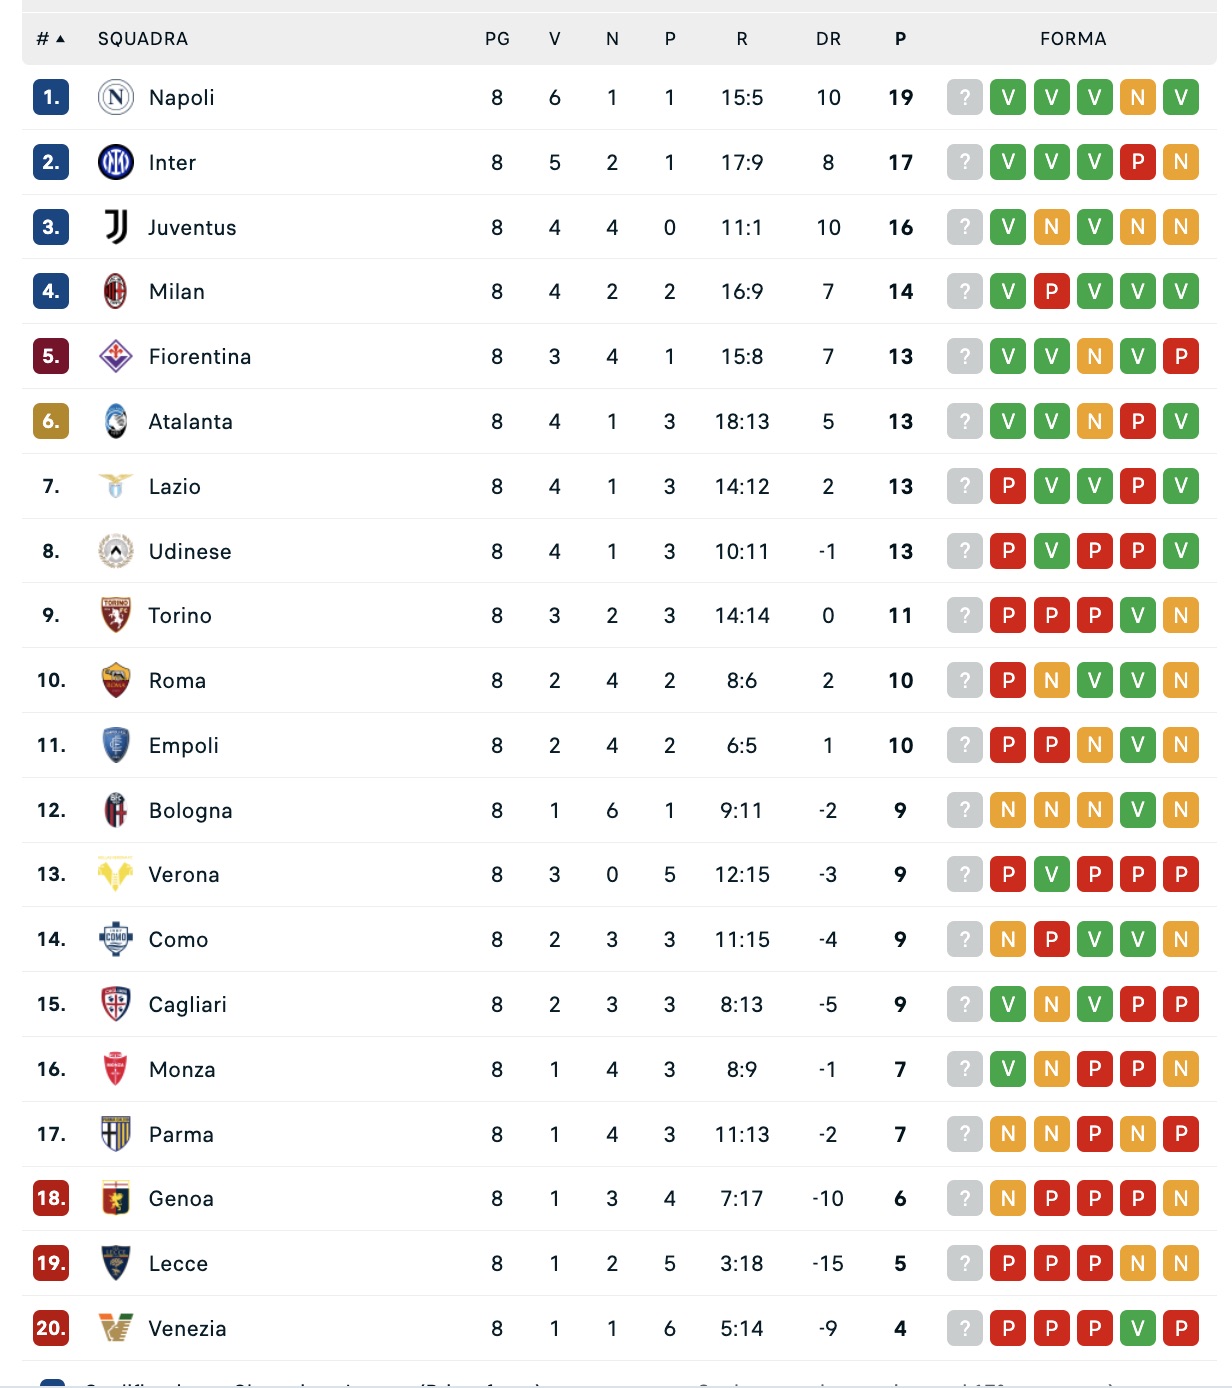Sort by bold P points column header
The image size is (1232, 1388).
pyautogui.click(x=900, y=39)
